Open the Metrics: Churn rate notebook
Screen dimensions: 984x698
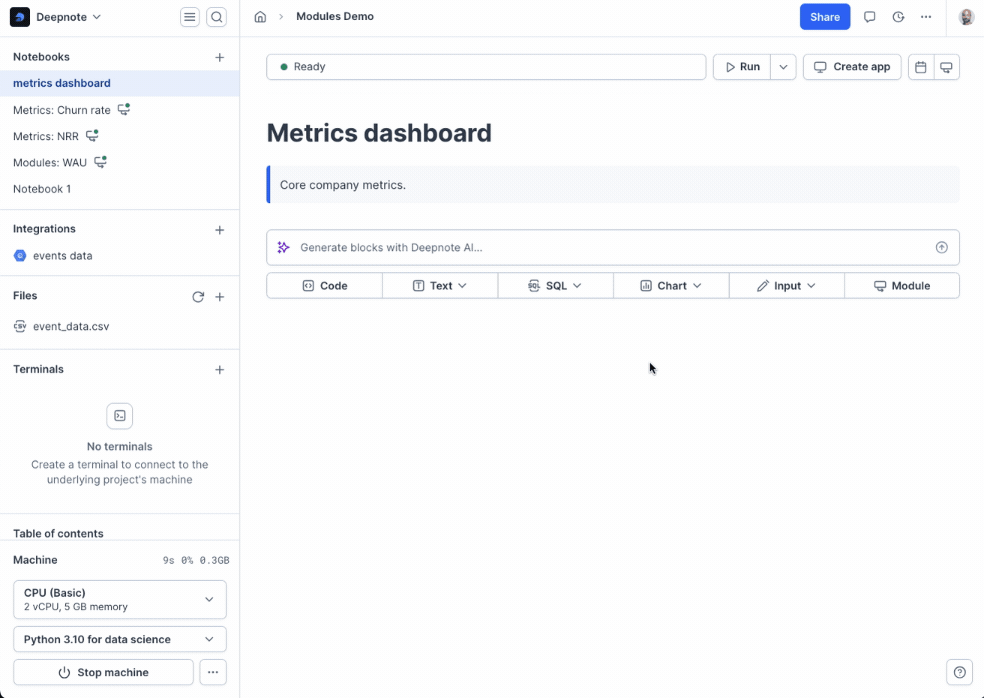pyautogui.click(x=62, y=110)
